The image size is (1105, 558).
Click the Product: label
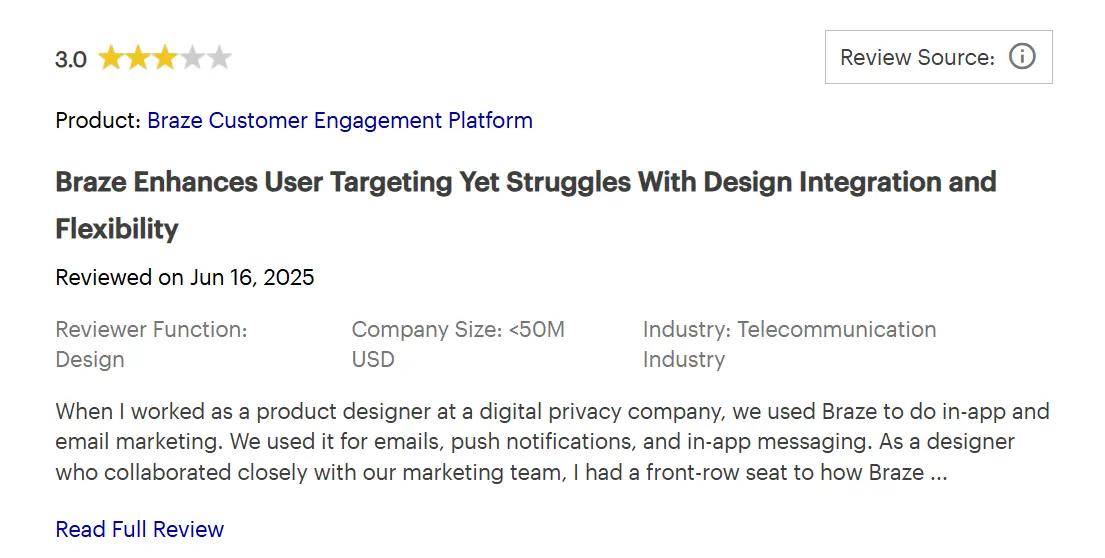click(98, 121)
